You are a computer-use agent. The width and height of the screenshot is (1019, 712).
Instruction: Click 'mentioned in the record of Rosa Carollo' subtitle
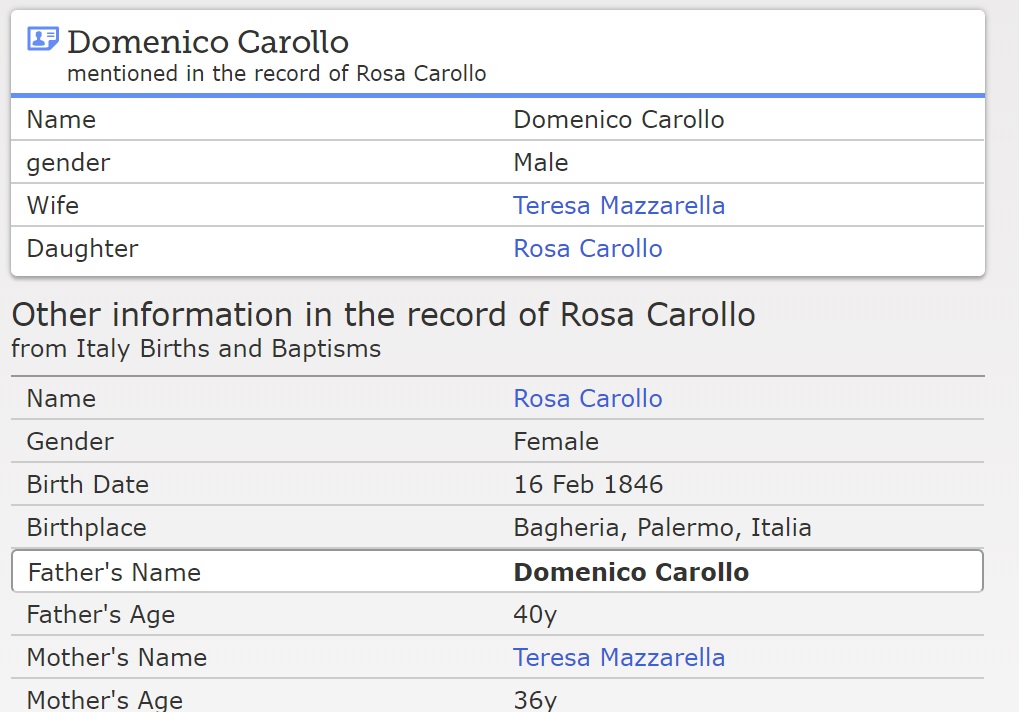276,74
